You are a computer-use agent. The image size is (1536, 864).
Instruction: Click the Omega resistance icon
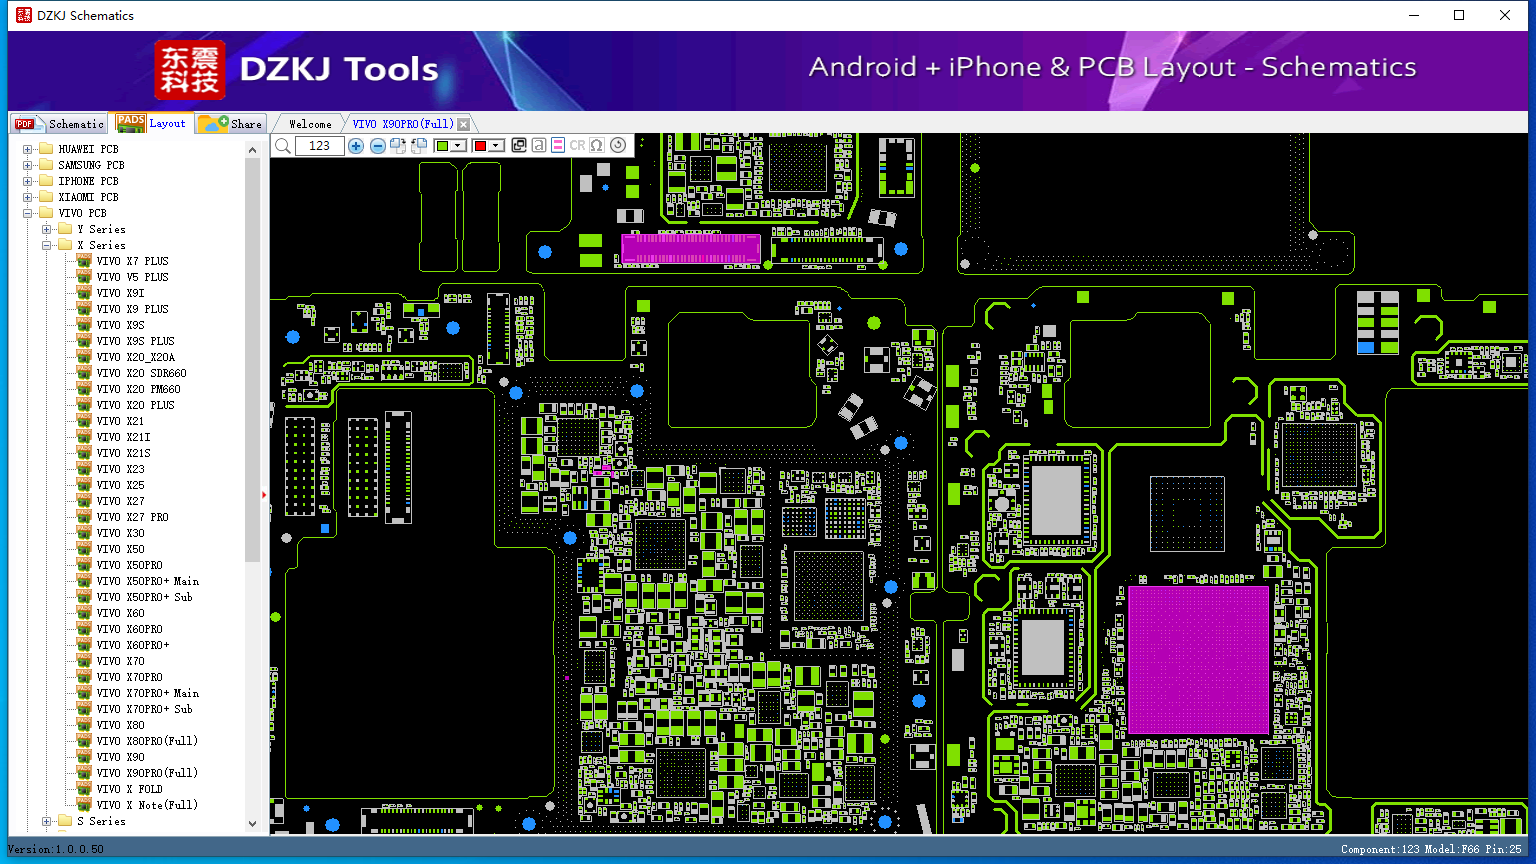coord(597,146)
